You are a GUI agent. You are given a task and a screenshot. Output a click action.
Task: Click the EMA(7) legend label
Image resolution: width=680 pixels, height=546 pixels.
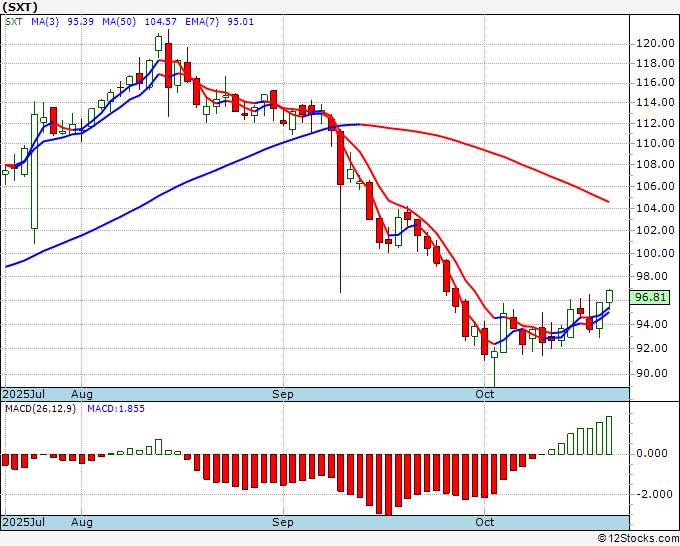(202, 22)
